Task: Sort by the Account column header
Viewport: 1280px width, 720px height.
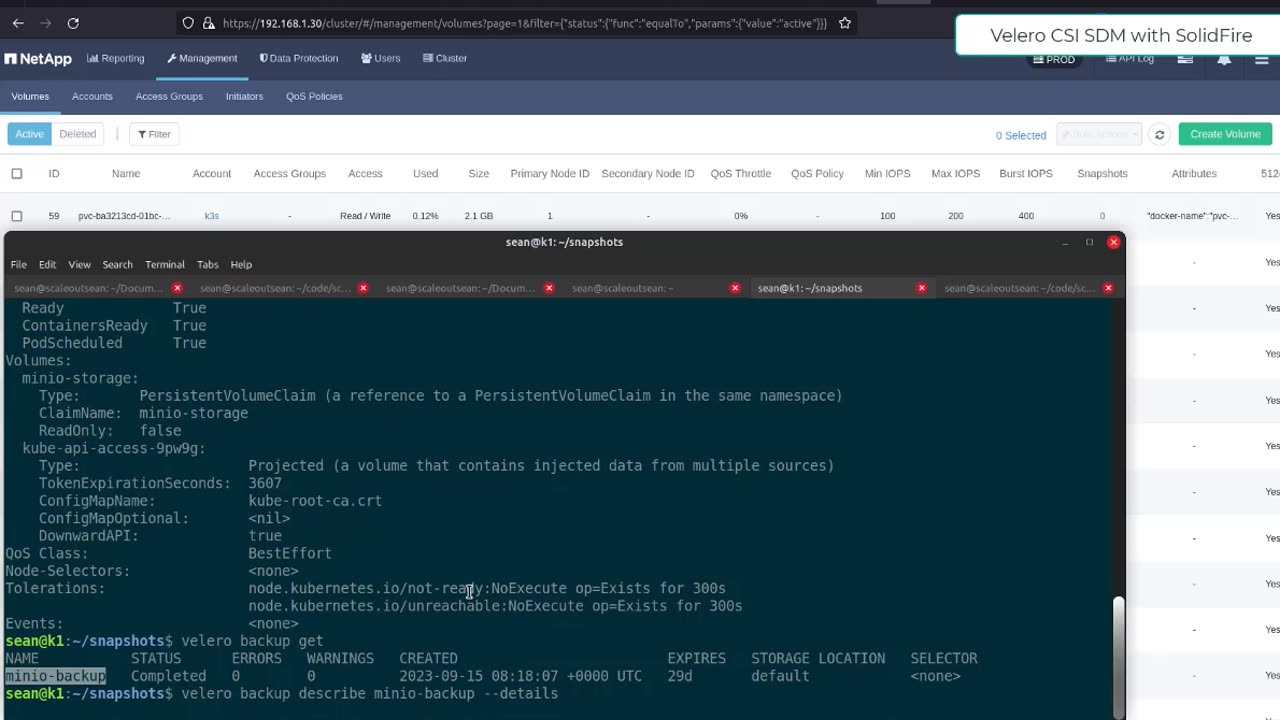Action: click(212, 174)
